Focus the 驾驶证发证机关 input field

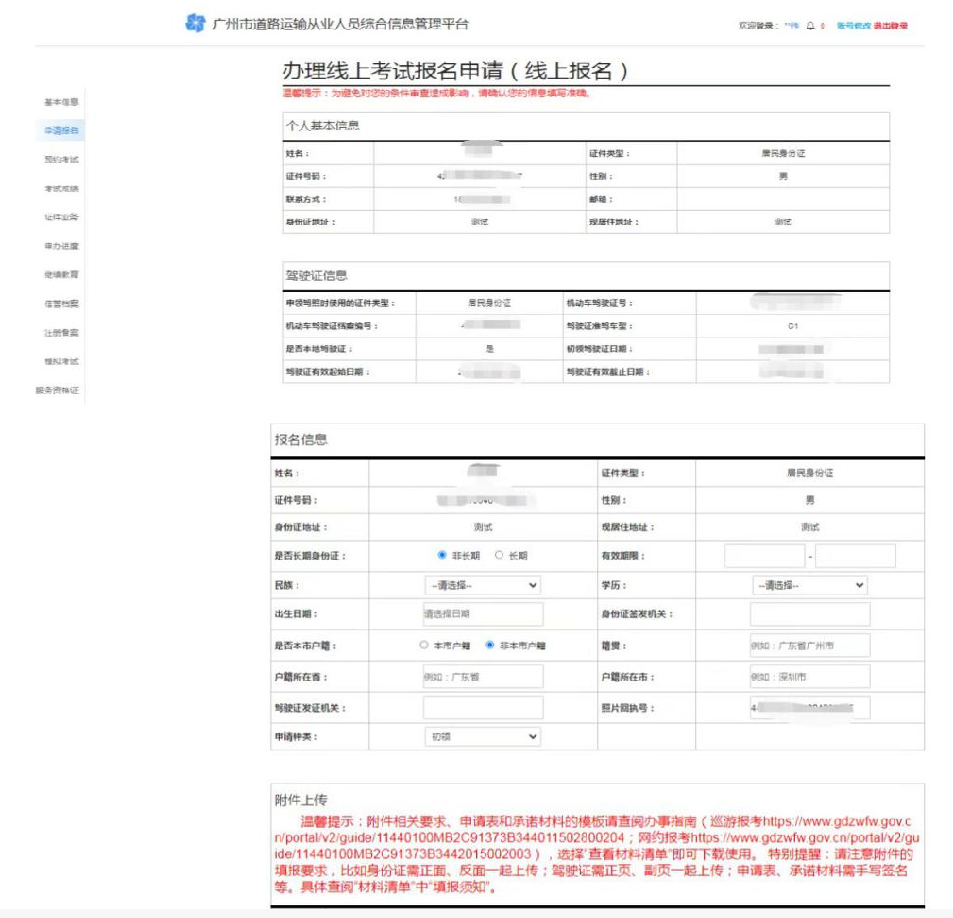[483, 708]
